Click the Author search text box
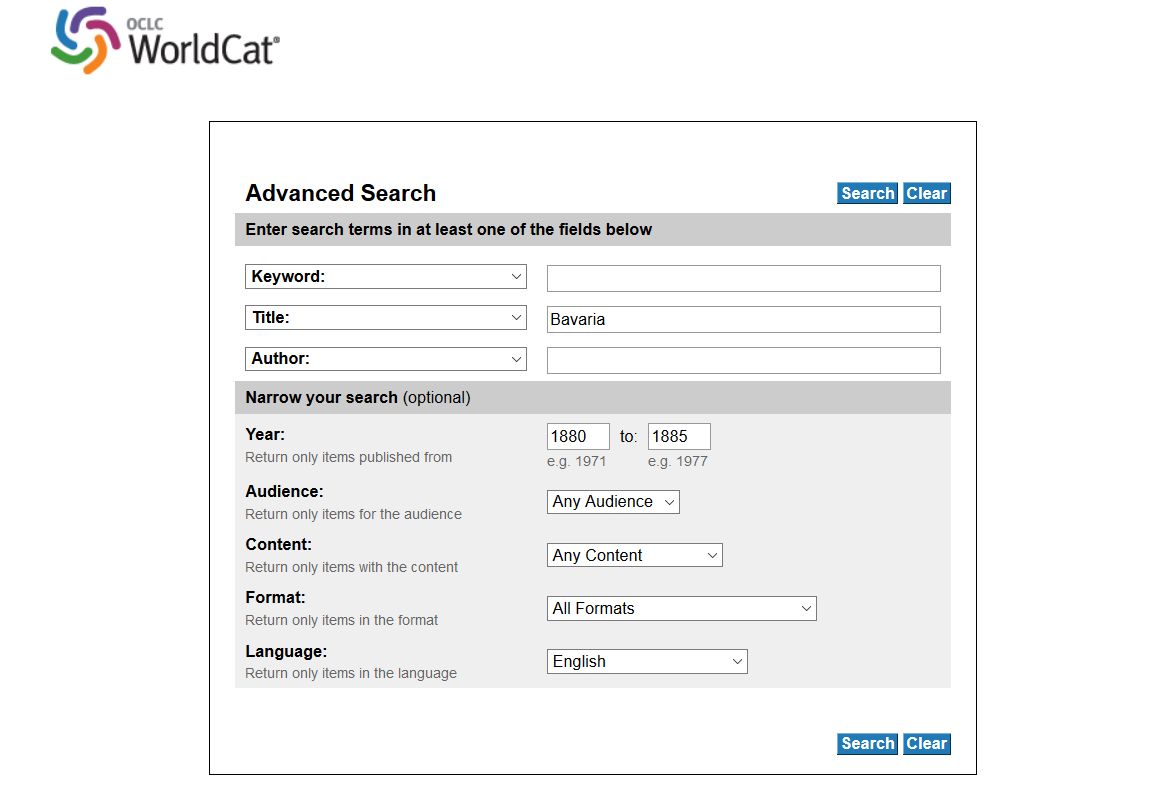1154x802 pixels. click(743, 361)
